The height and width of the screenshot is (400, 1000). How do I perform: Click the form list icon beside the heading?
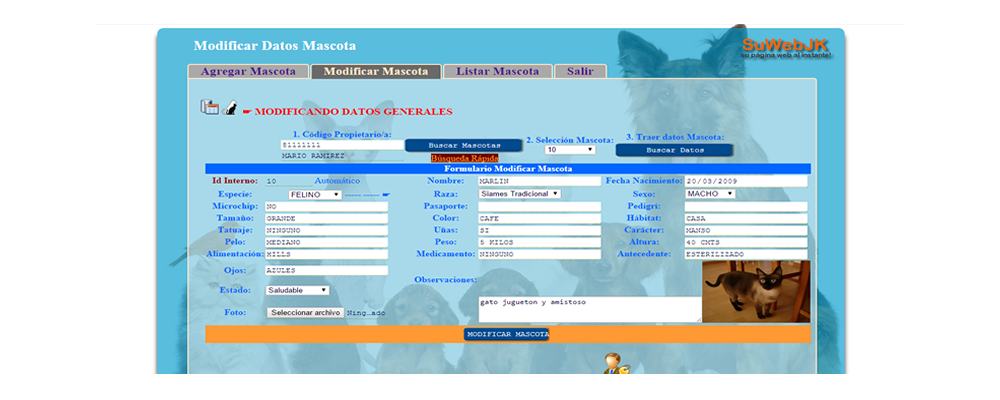tap(209, 108)
